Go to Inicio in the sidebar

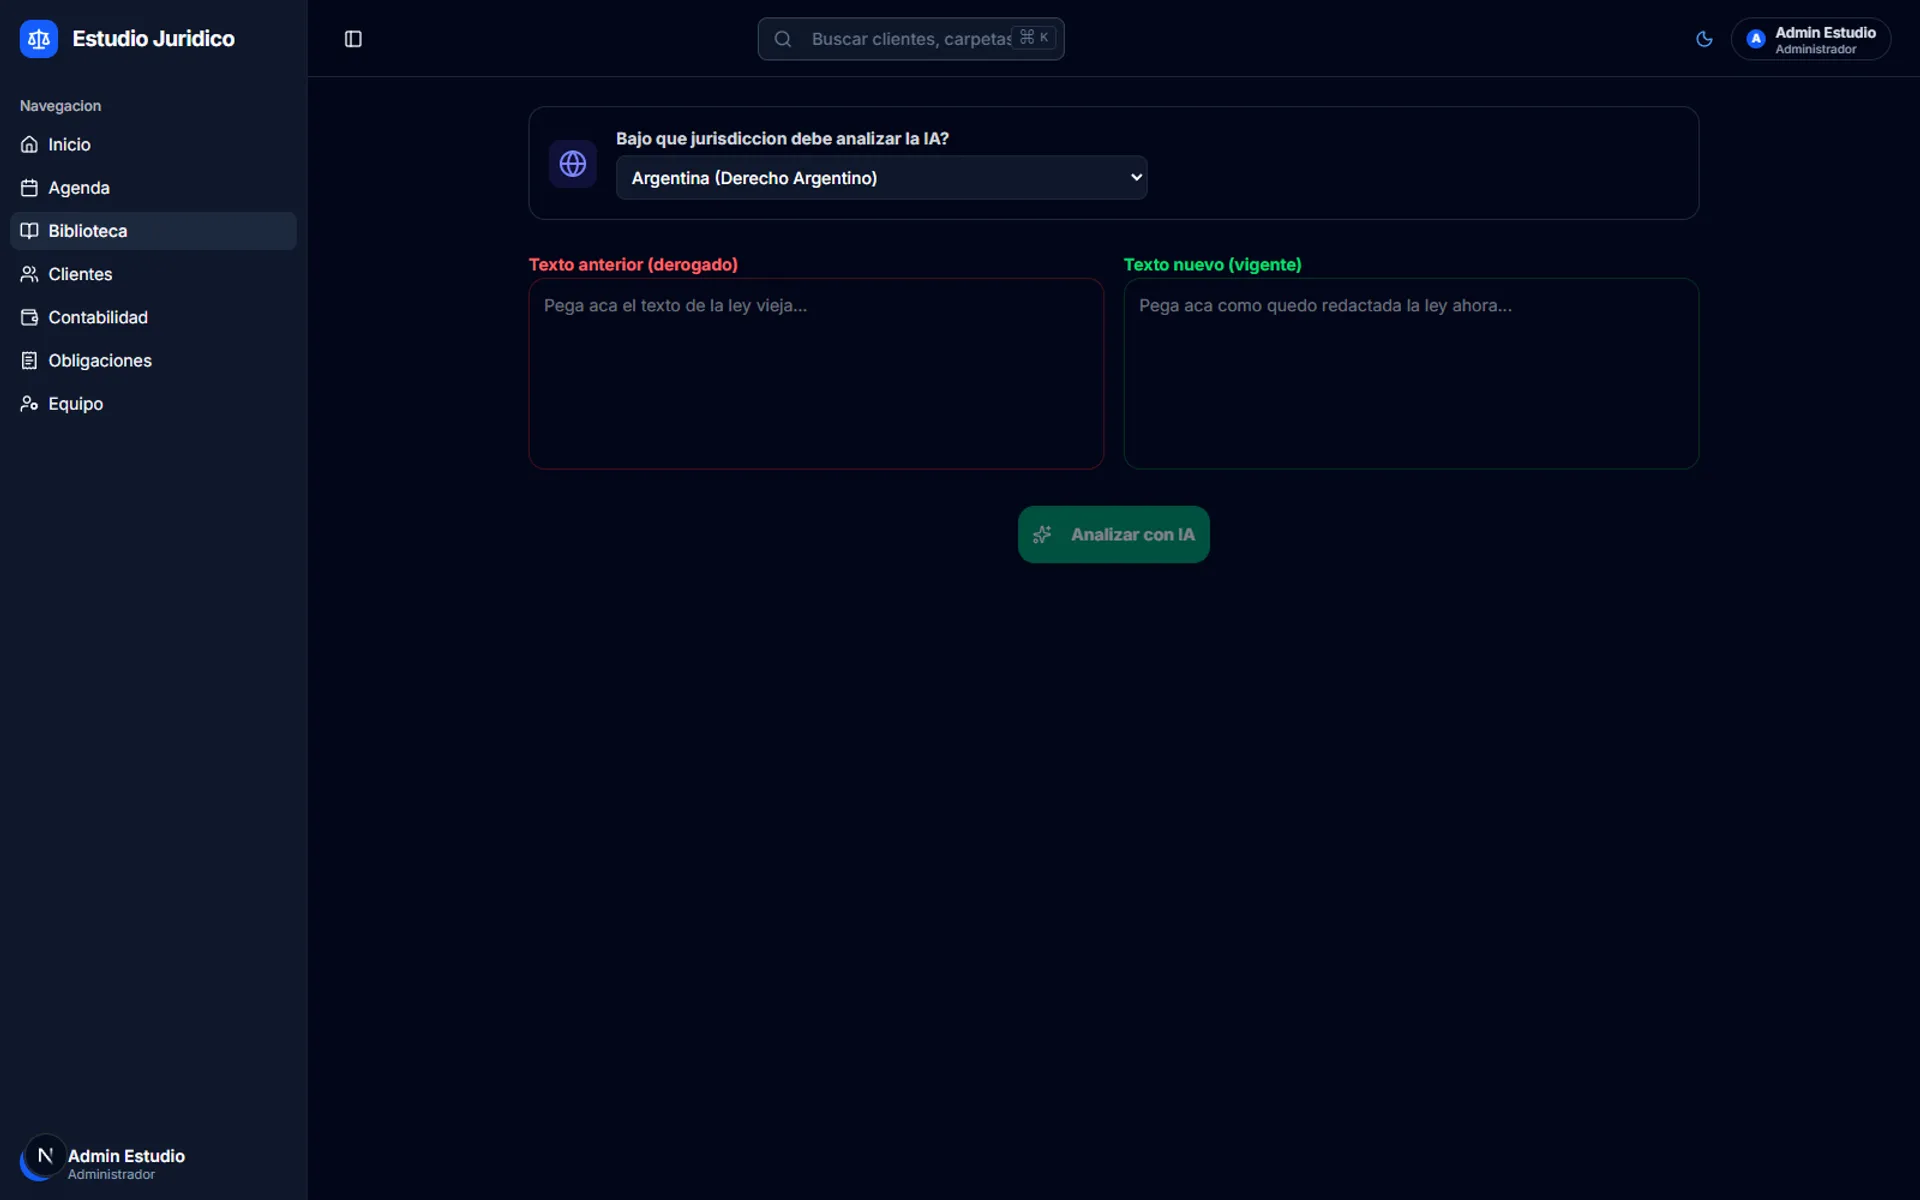(153, 145)
